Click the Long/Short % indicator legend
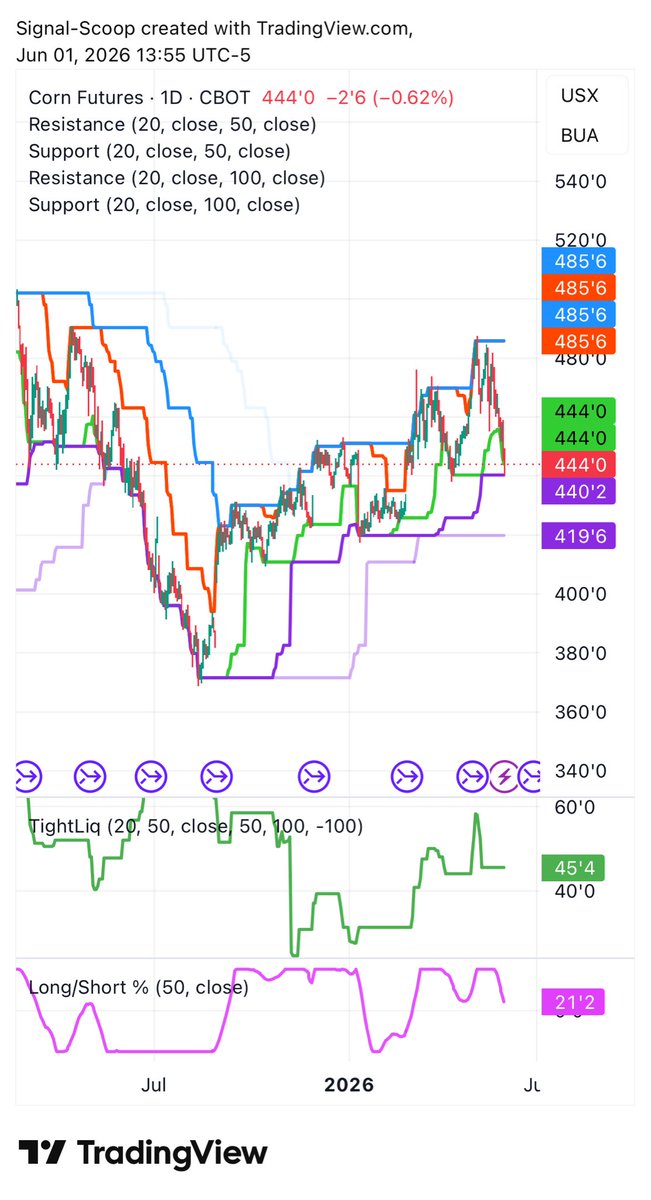 139,987
